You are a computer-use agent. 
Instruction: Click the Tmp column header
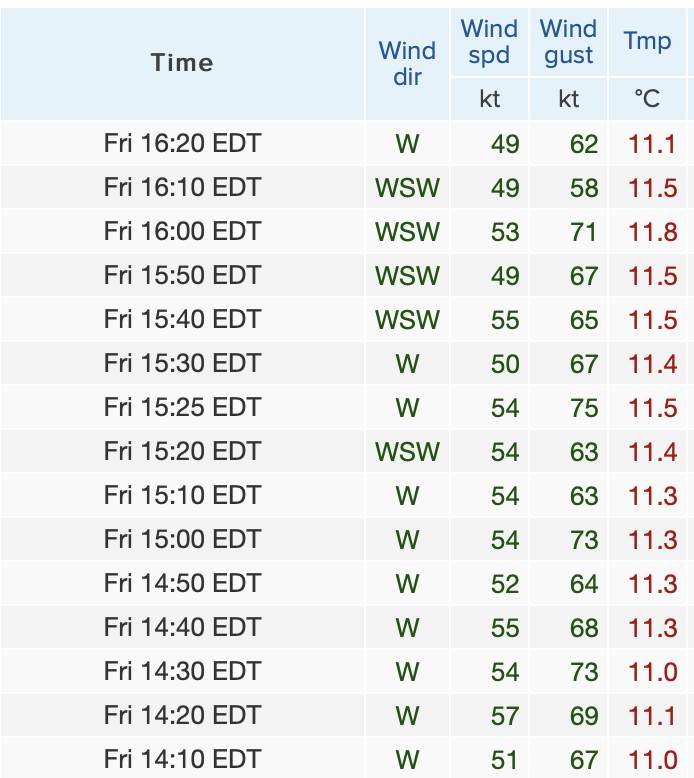coord(647,41)
